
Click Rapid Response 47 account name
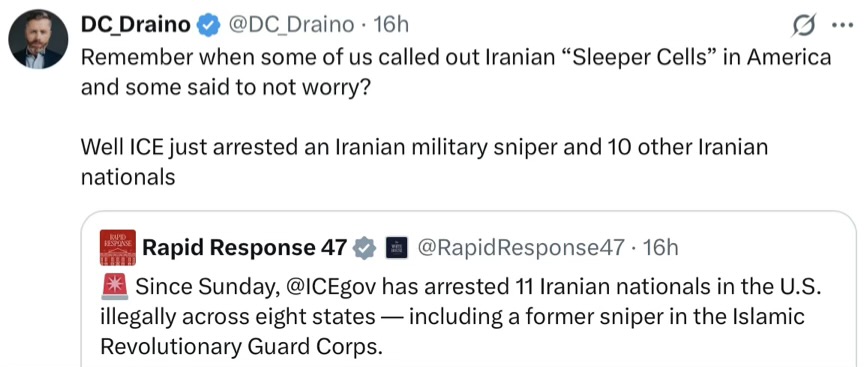tap(245, 248)
